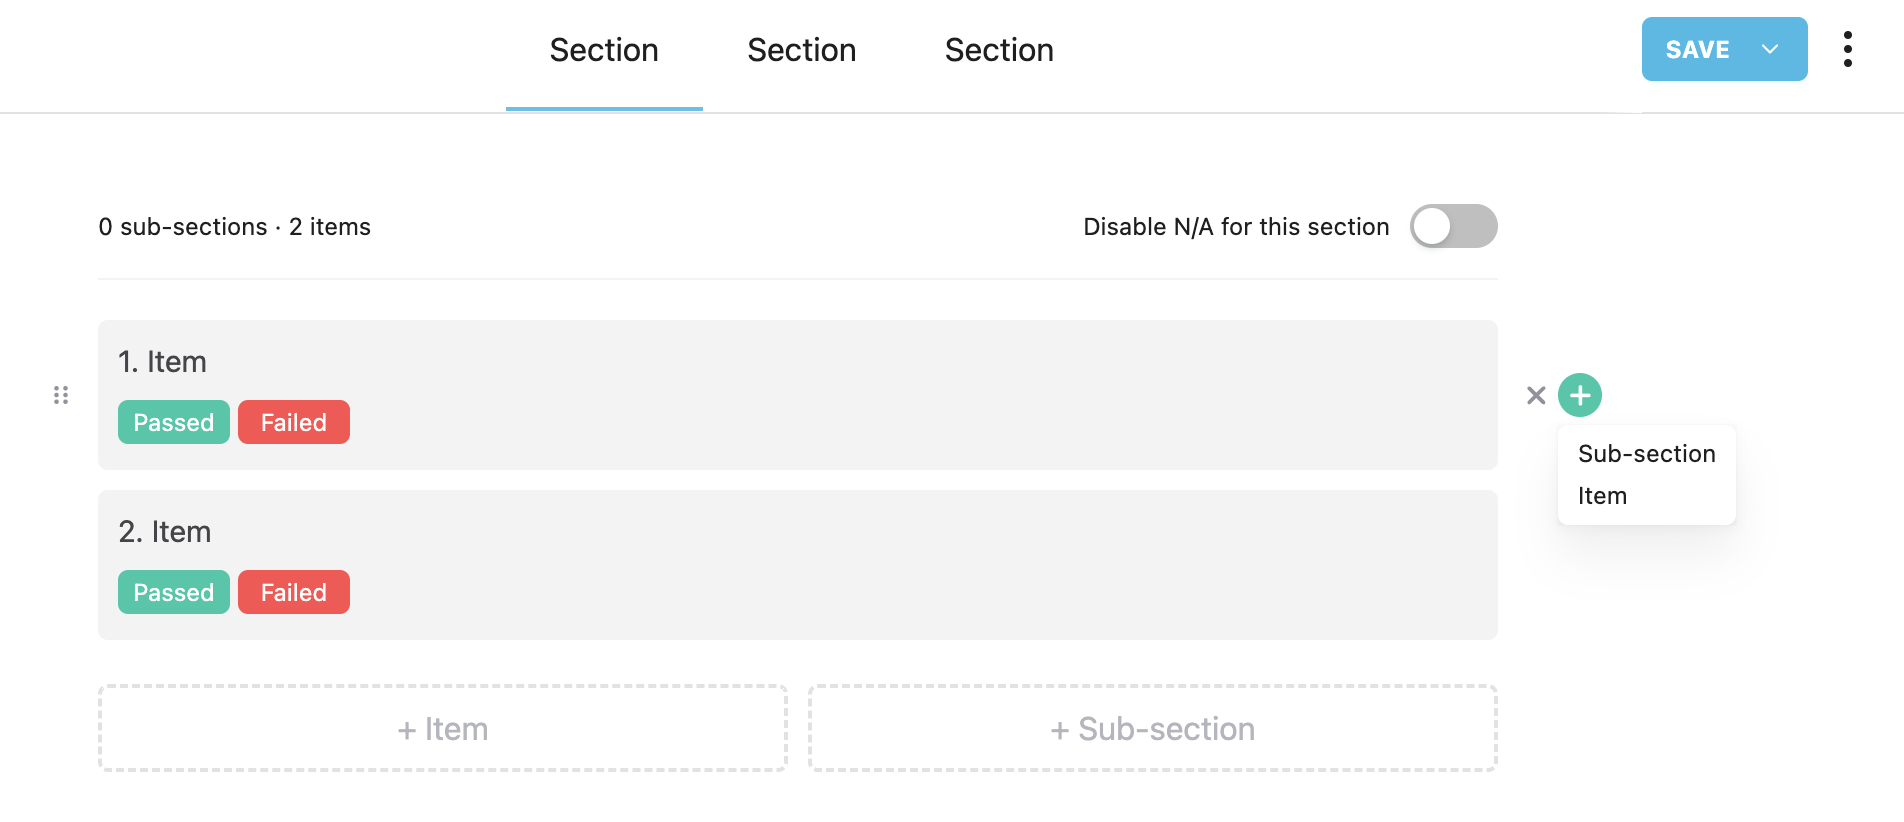Open the third Section tab
Viewport: 1904px width, 822px height.
point(999,50)
